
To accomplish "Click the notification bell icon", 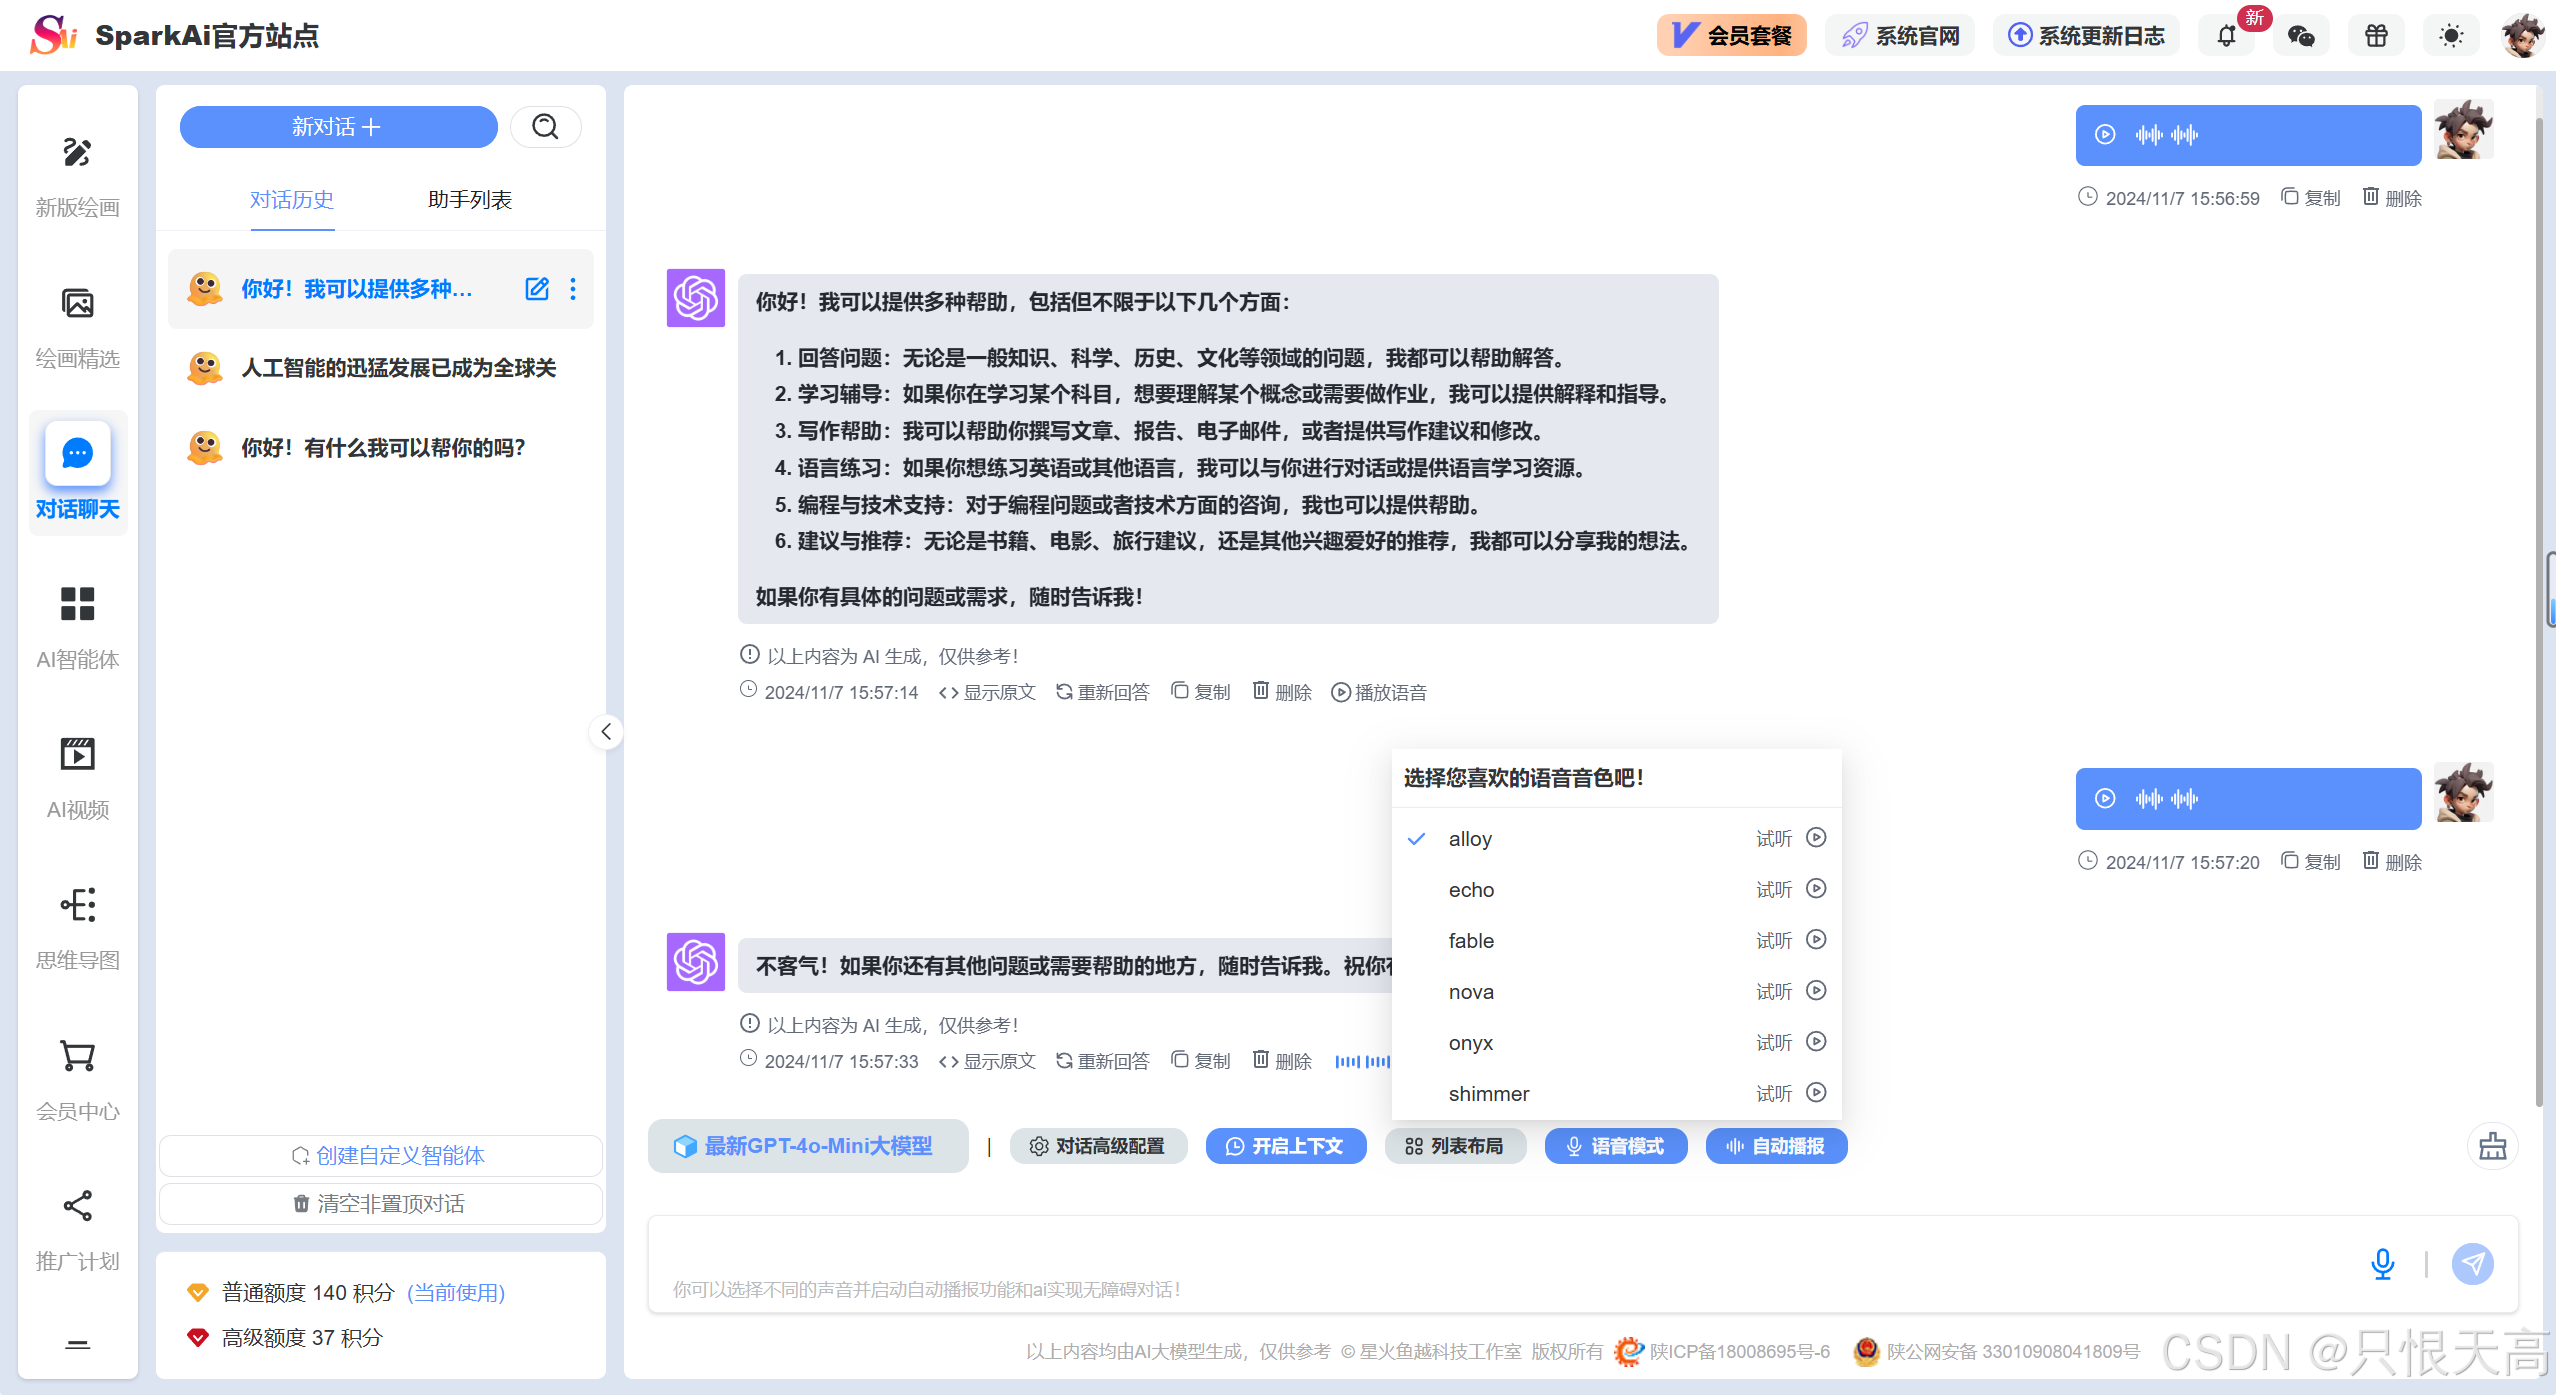I will tap(2226, 36).
